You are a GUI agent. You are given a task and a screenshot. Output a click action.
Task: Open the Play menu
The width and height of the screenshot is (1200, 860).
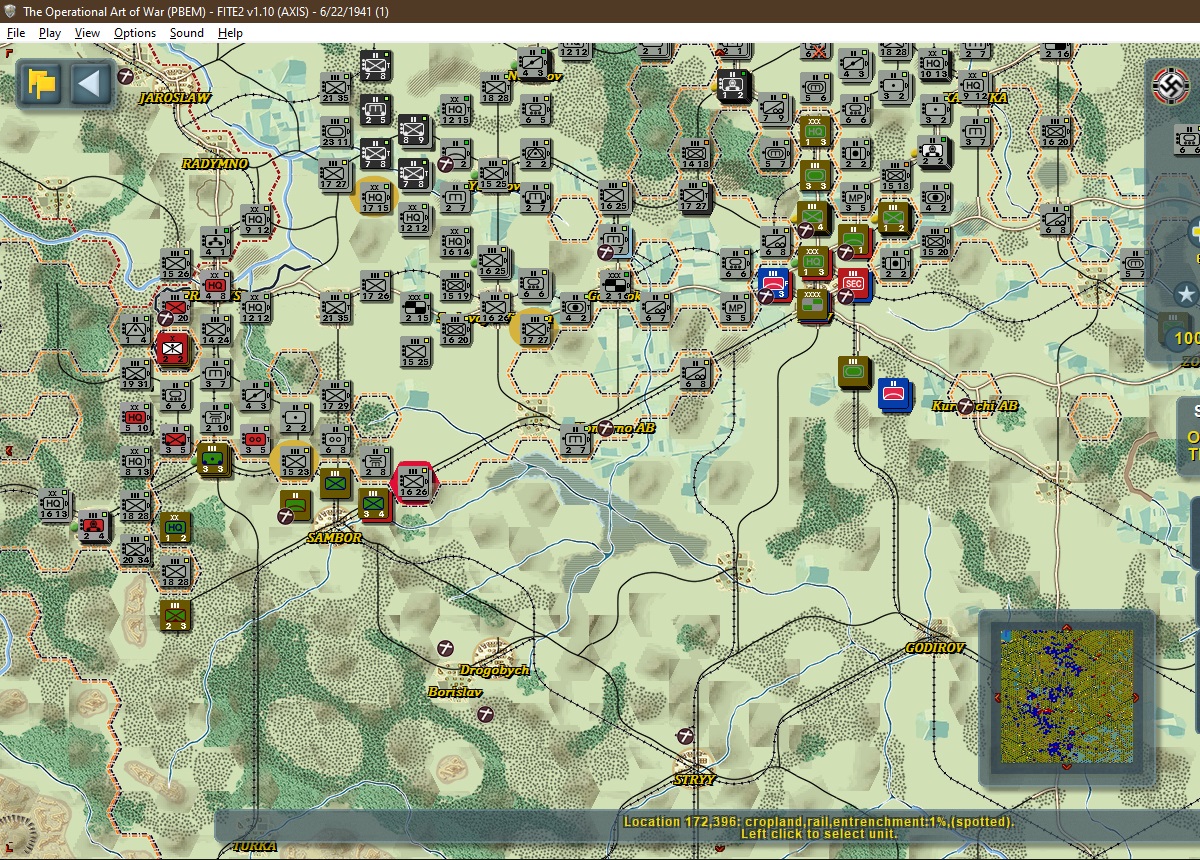click(50, 33)
